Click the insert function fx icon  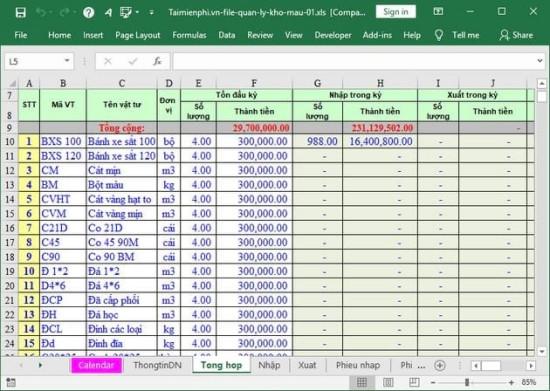(x=157, y=61)
